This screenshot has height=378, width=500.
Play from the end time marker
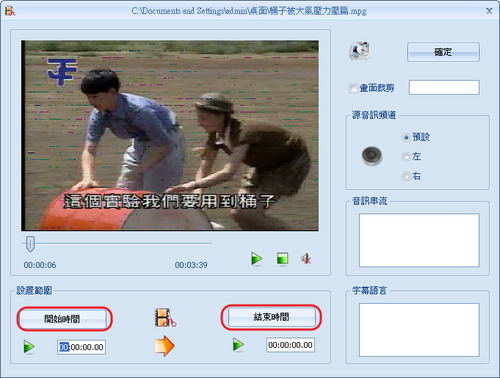238,345
